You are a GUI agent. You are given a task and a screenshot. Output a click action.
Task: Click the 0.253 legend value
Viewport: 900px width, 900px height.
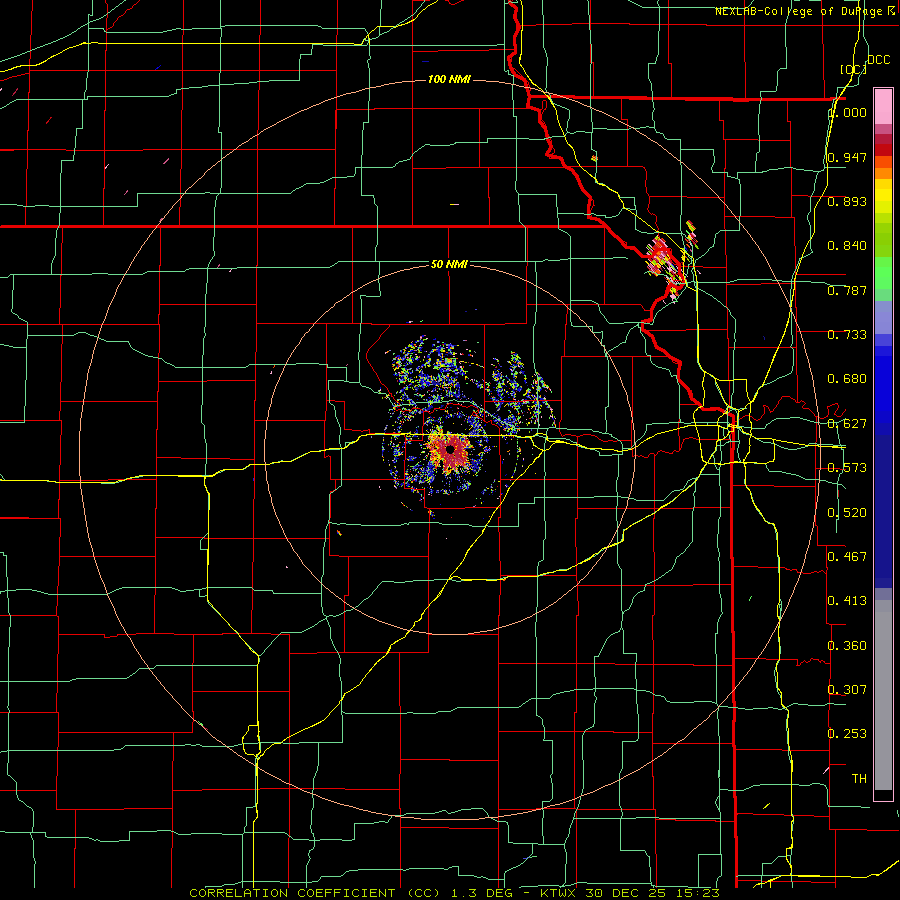[x=847, y=734]
